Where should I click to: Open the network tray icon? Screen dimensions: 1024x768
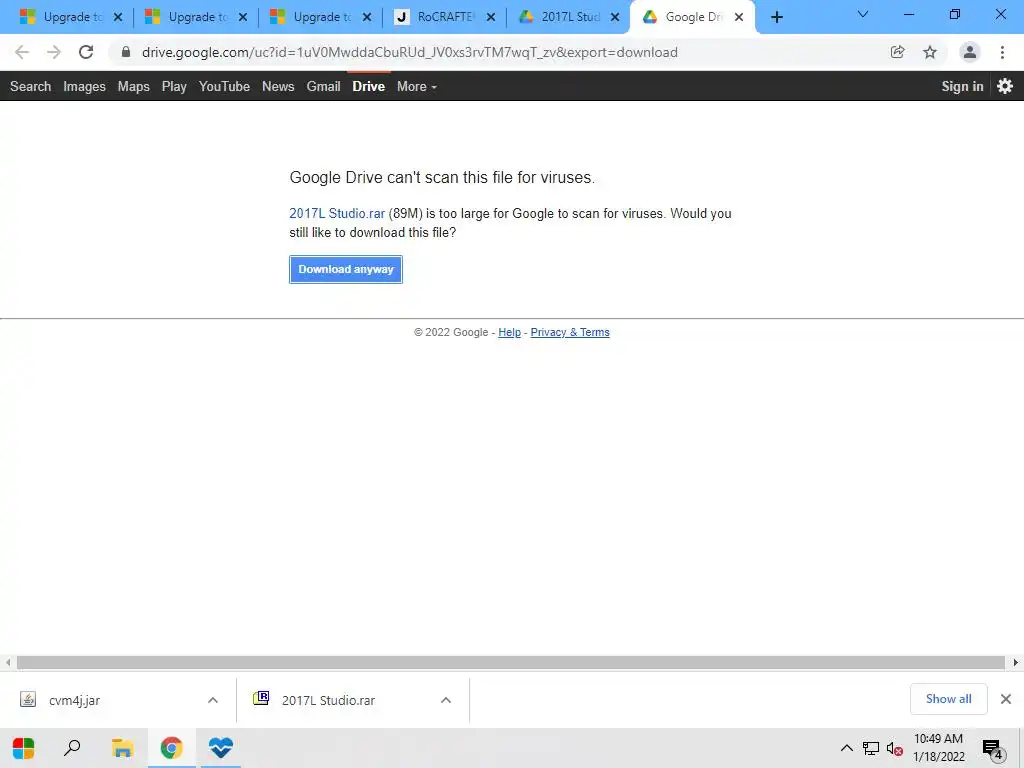pyautogui.click(x=871, y=748)
